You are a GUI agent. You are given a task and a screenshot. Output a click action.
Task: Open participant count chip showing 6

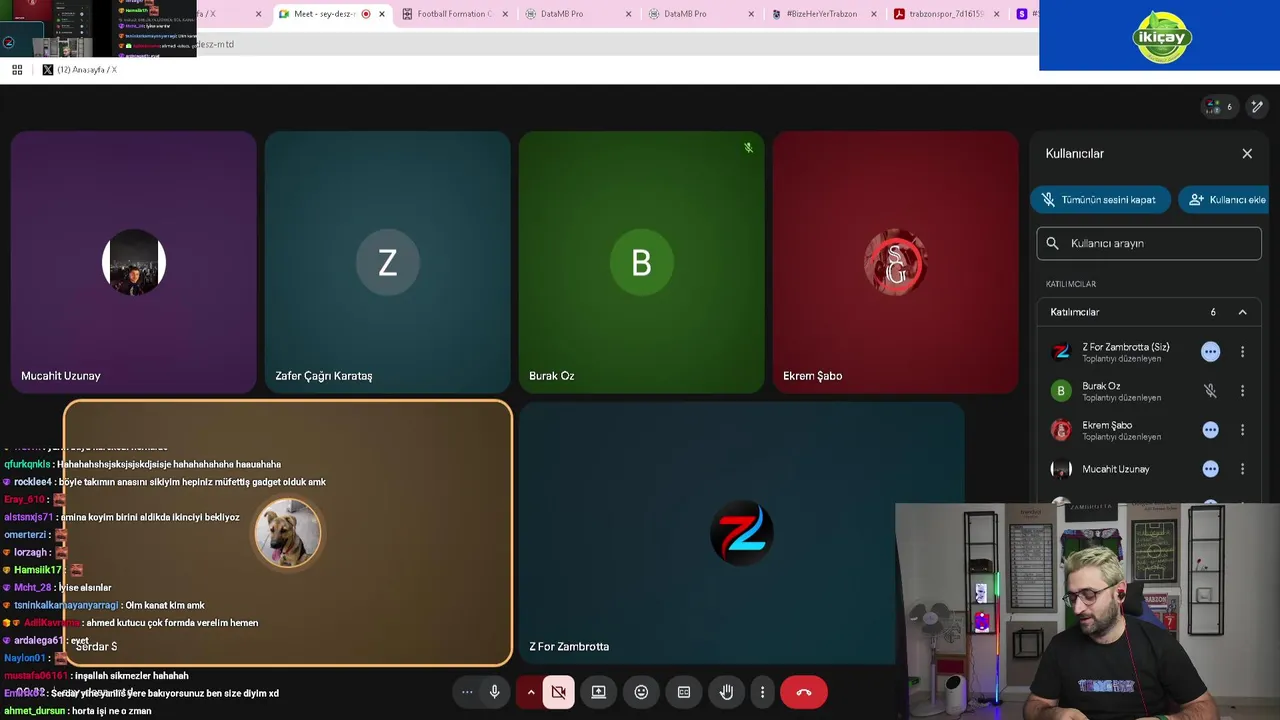click(1220, 106)
